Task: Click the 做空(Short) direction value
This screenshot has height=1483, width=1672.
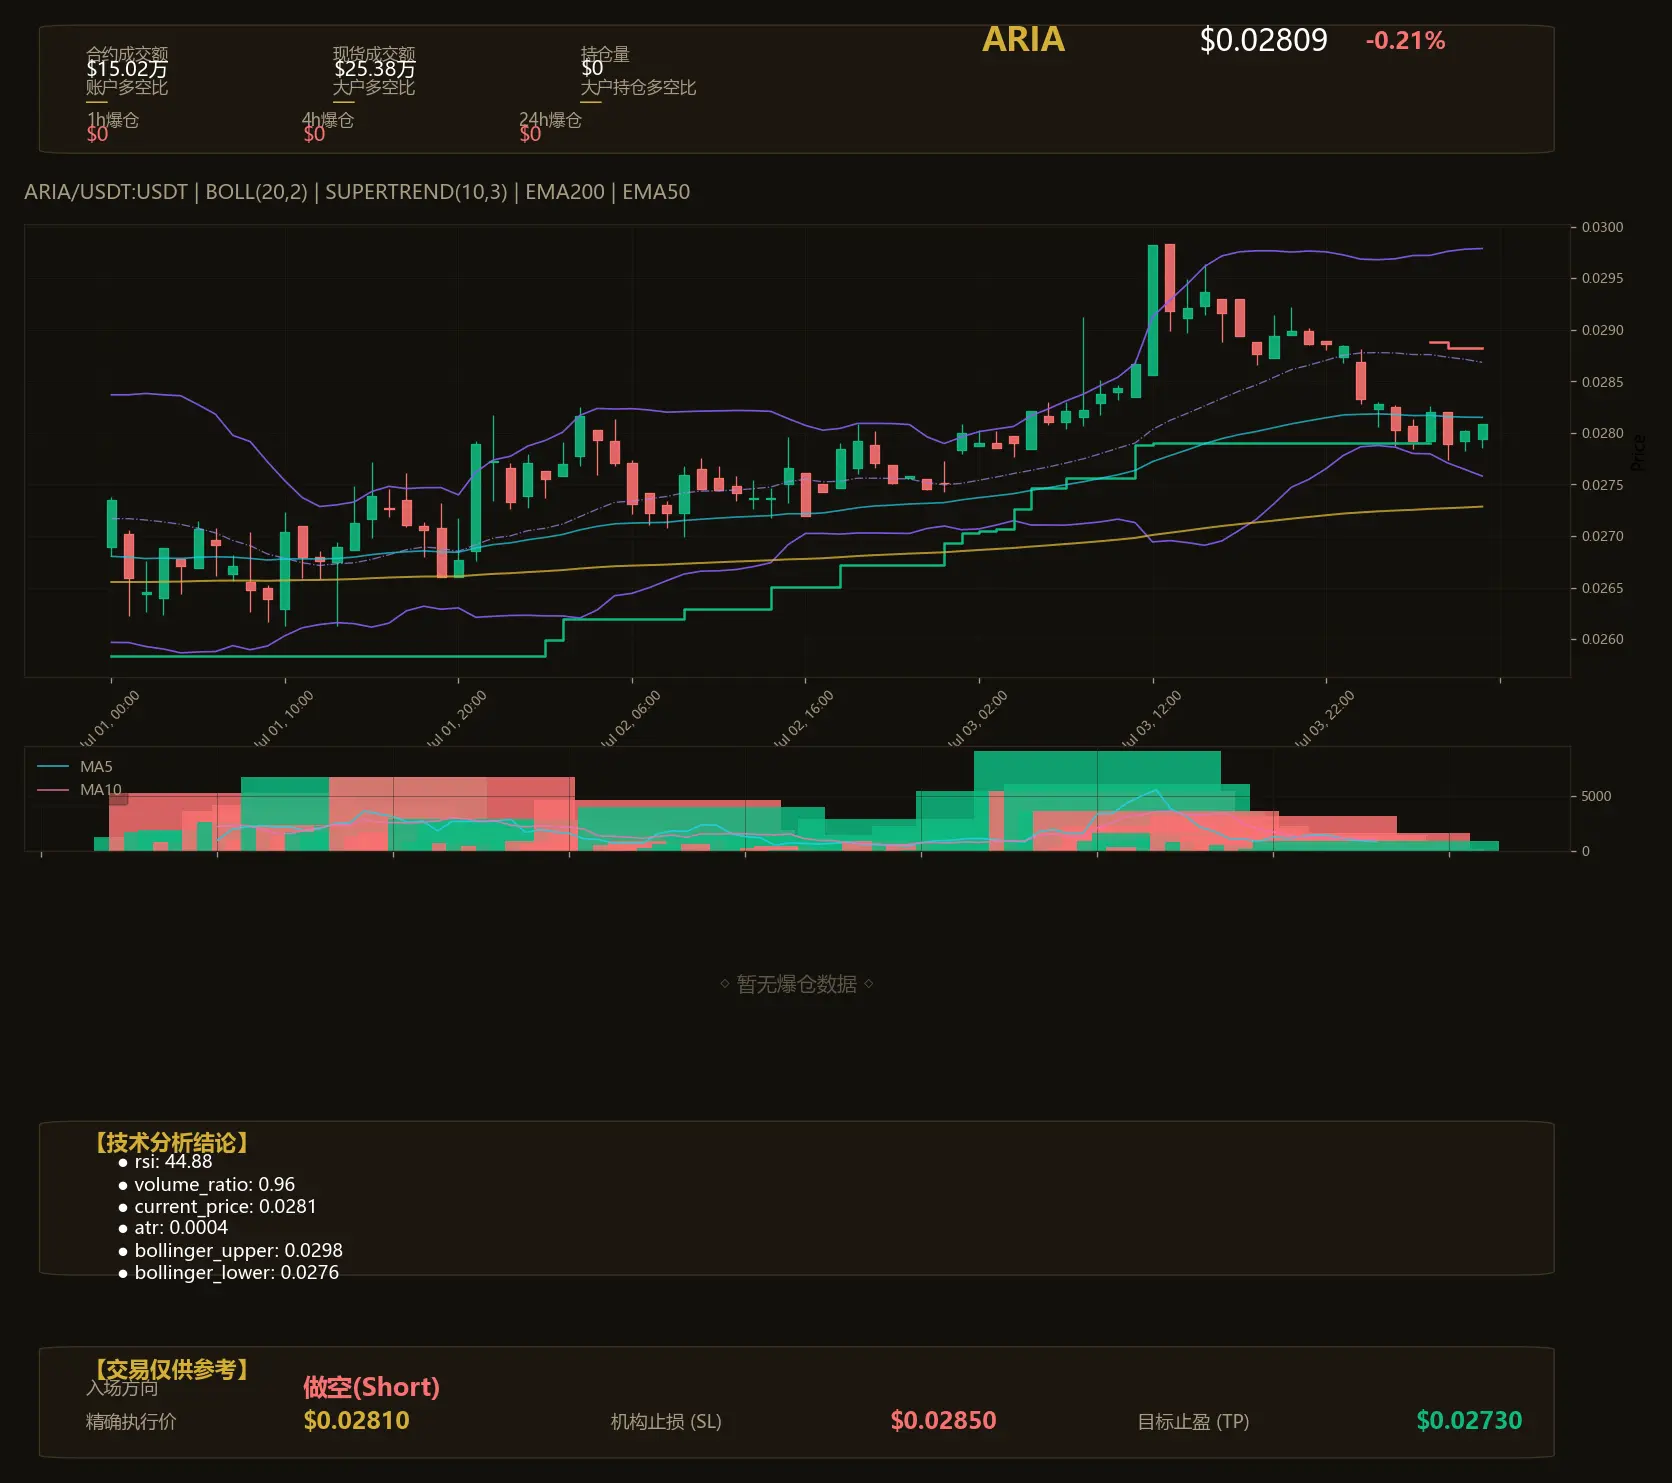Action: 371,1387
